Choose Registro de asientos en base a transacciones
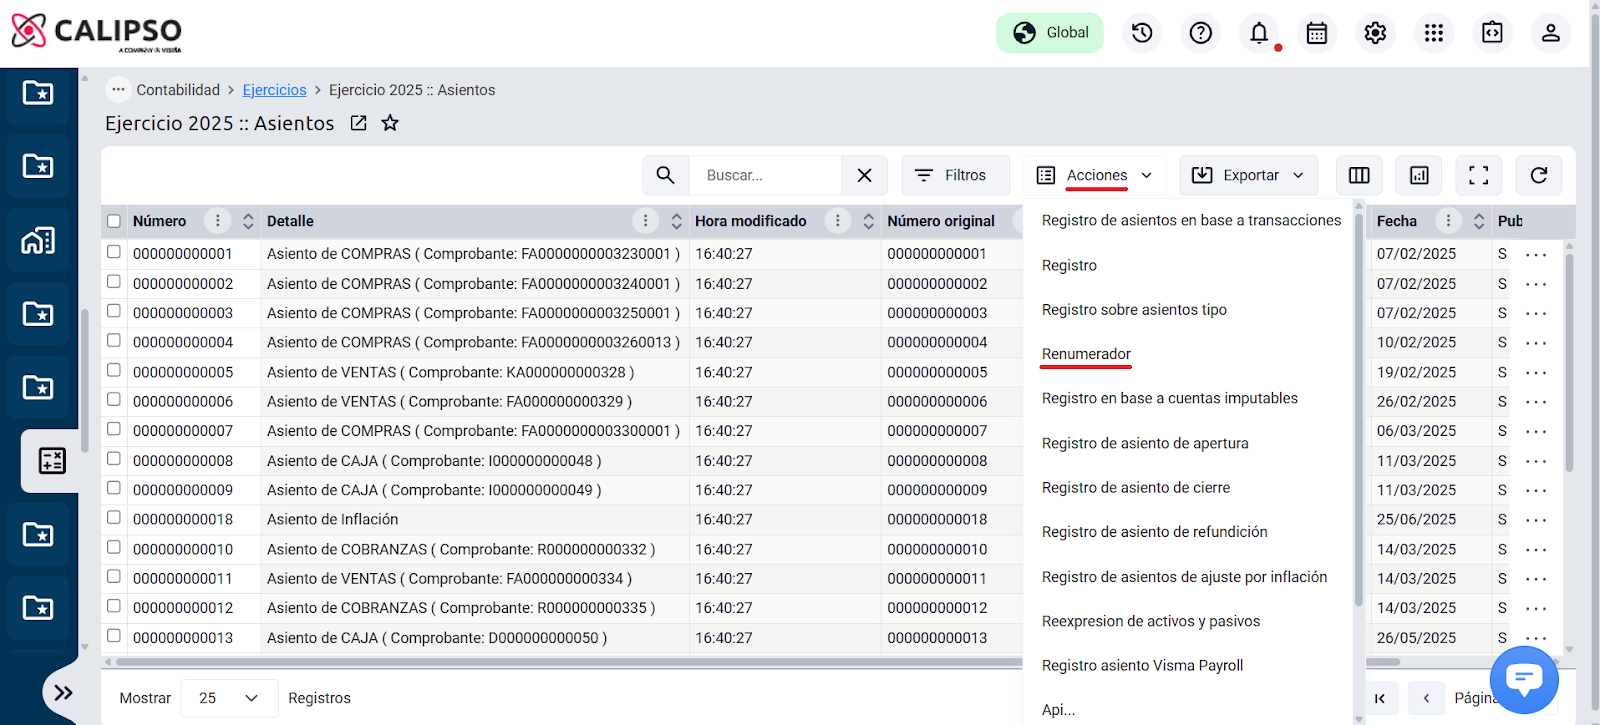Screen dimensions: 1600x725 pos(1191,220)
